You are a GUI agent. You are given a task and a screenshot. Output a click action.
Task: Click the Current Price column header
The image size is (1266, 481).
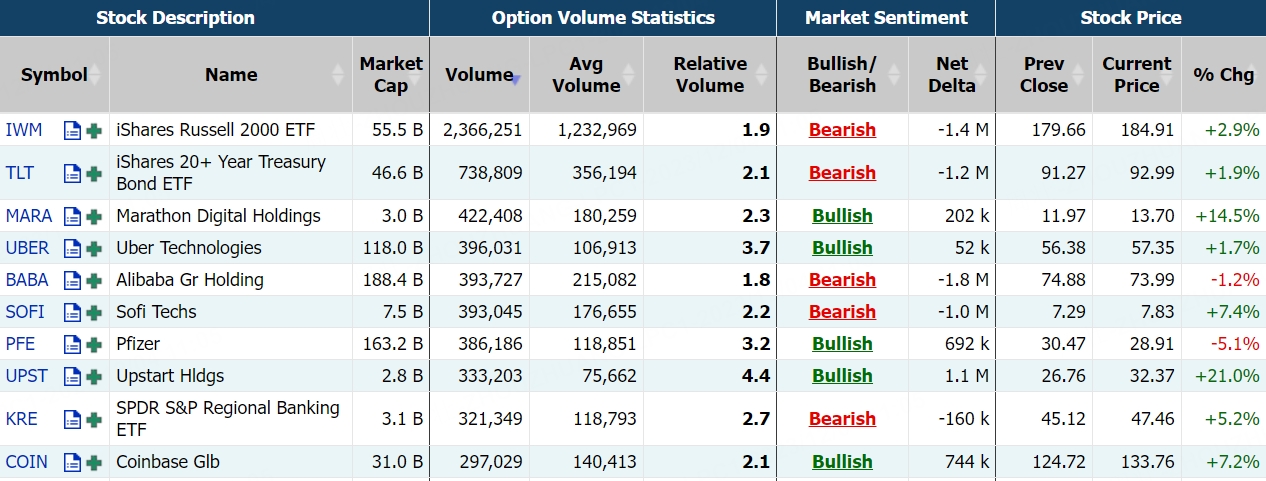click(1136, 75)
